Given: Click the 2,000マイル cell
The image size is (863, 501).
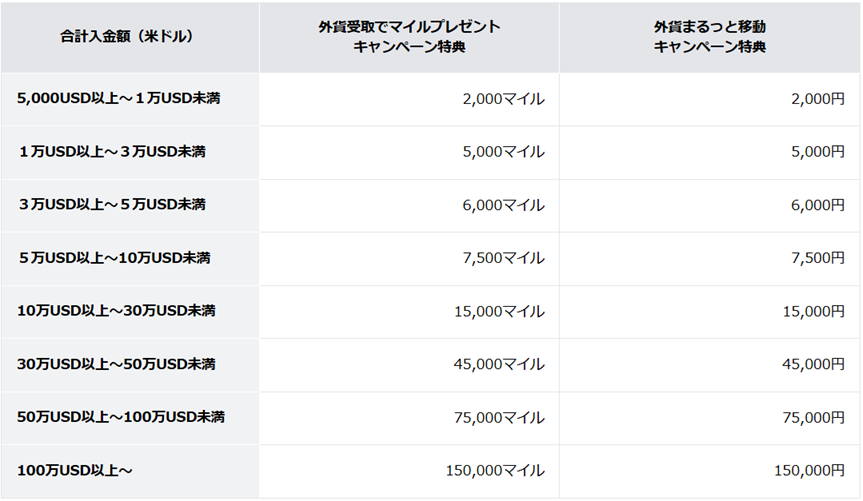Looking at the screenshot, I should coord(503,99).
